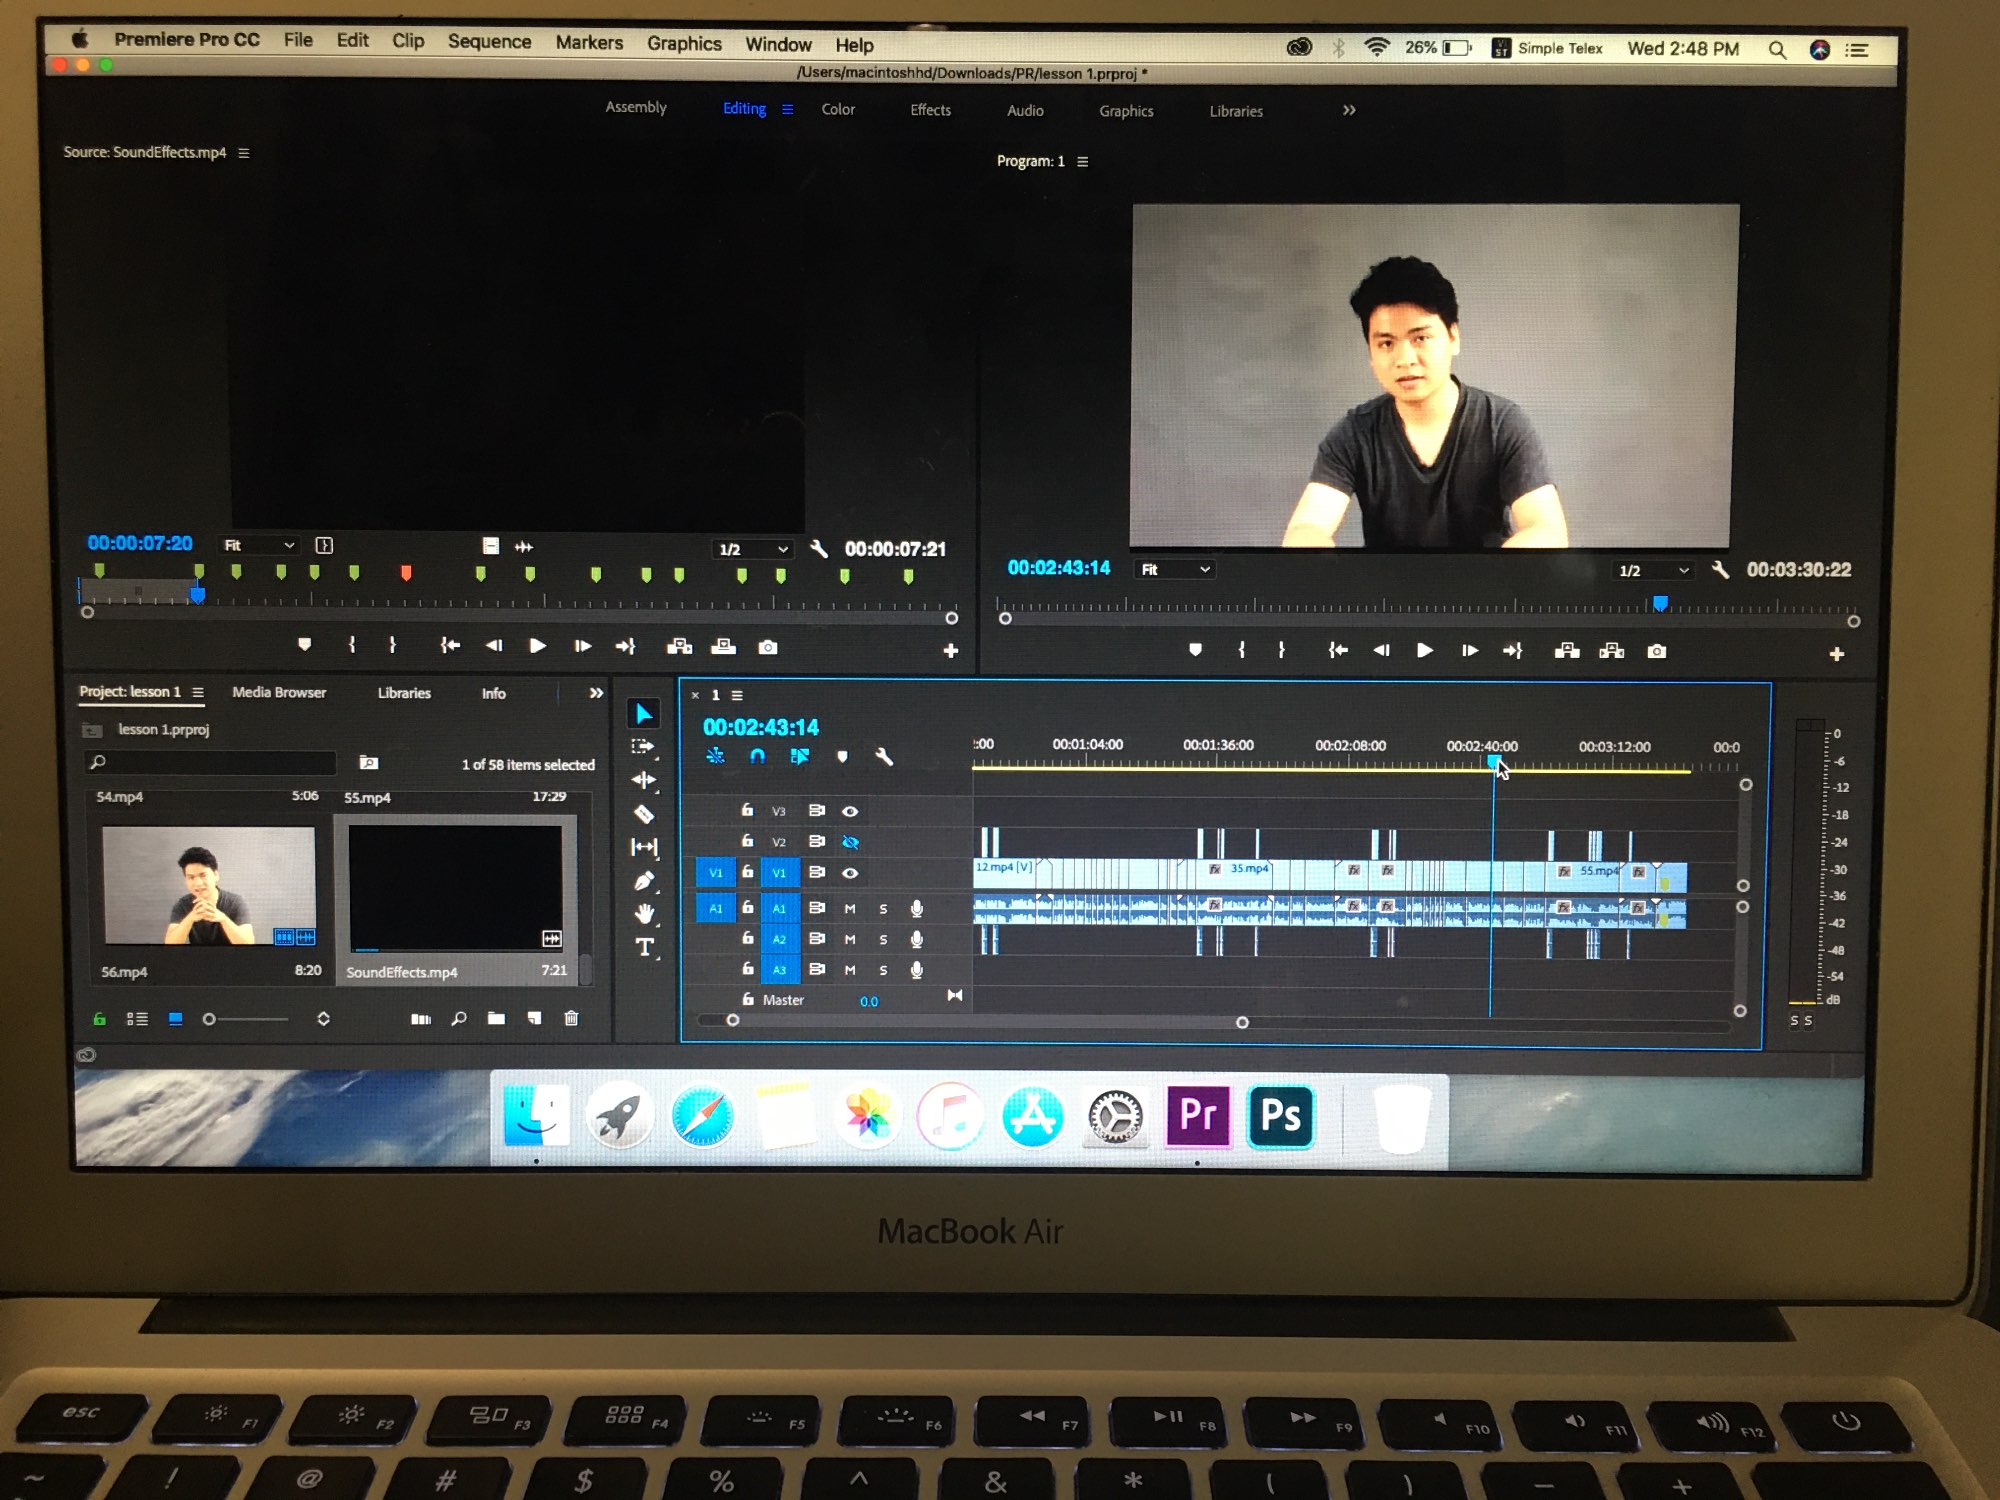The height and width of the screenshot is (1500, 2000).
Task: Toggle V1 track output eye
Action: (x=850, y=873)
